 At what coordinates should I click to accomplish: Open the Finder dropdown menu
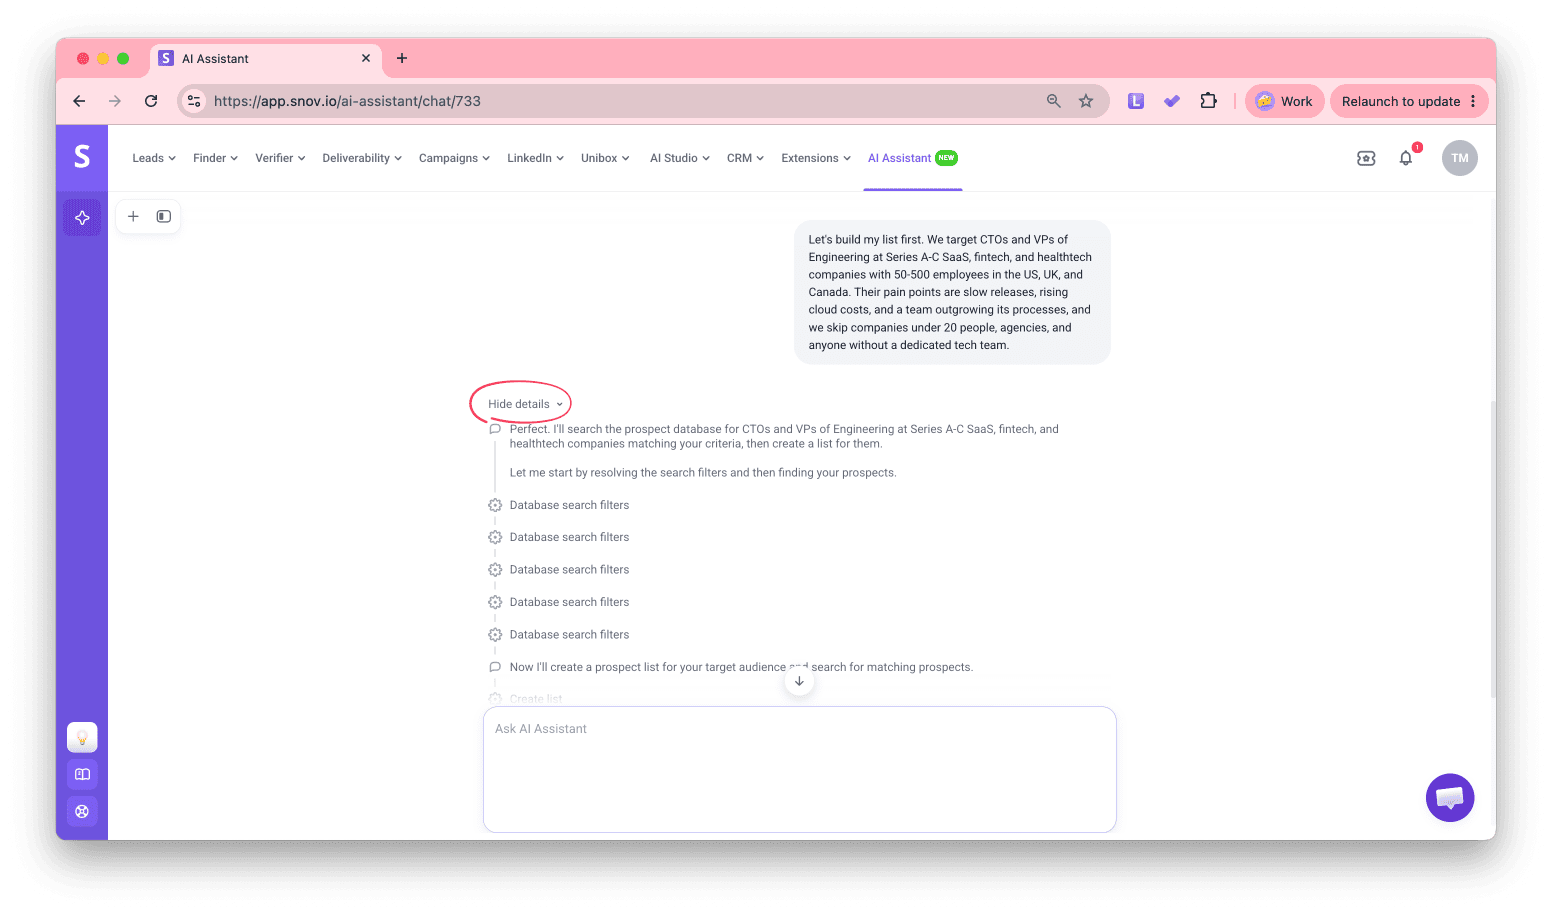coord(215,158)
